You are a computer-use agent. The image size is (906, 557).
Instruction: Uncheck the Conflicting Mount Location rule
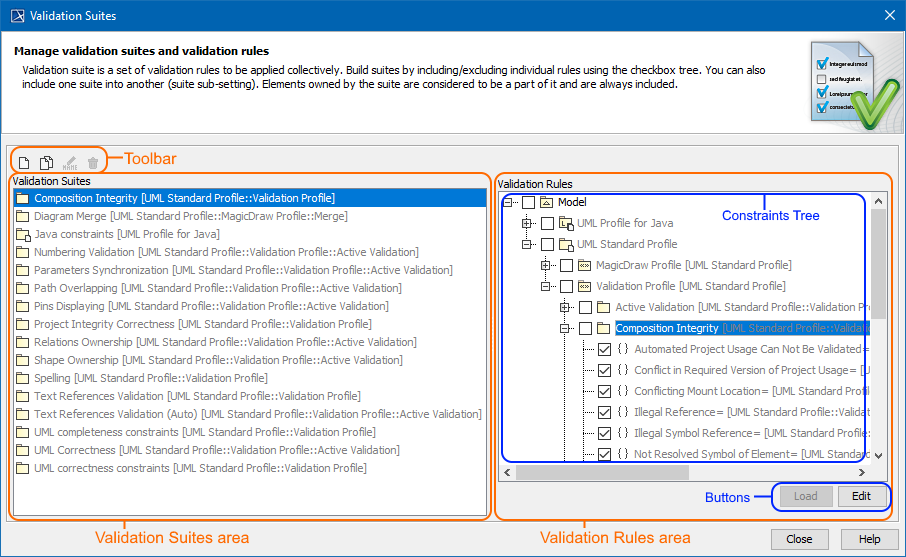[604, 391]
